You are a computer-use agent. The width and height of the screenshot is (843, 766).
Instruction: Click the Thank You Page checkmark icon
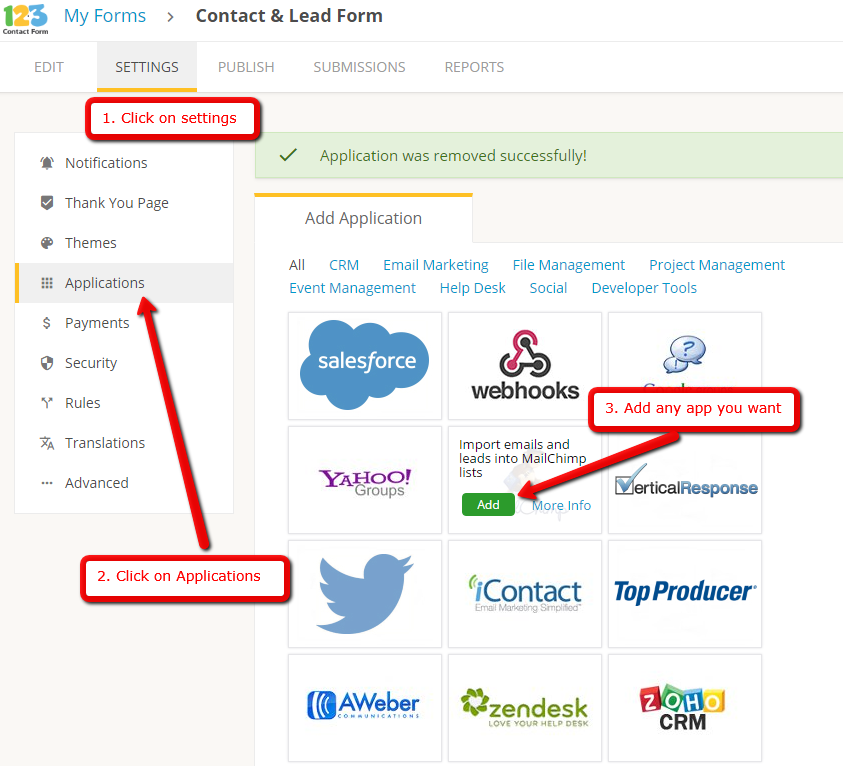click(47, 203)
